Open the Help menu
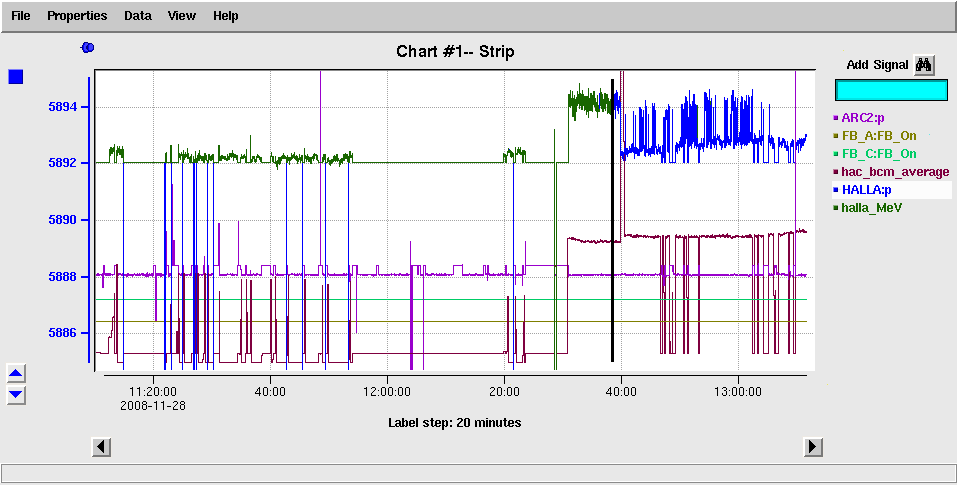 (225, 16)
